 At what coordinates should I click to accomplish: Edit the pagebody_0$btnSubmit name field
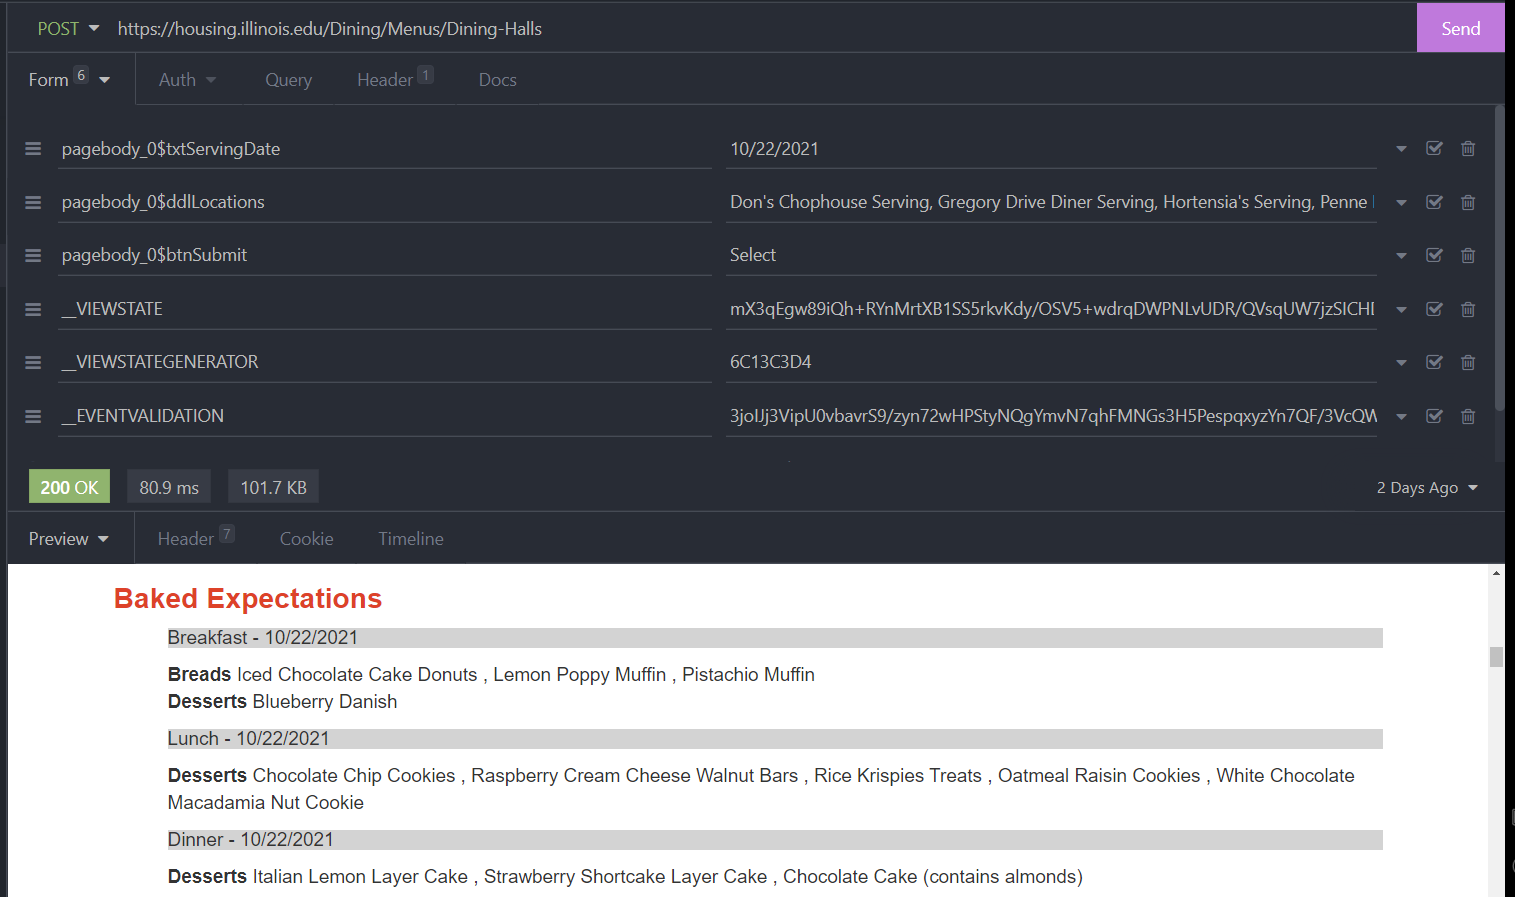click(x=384, y=255)
